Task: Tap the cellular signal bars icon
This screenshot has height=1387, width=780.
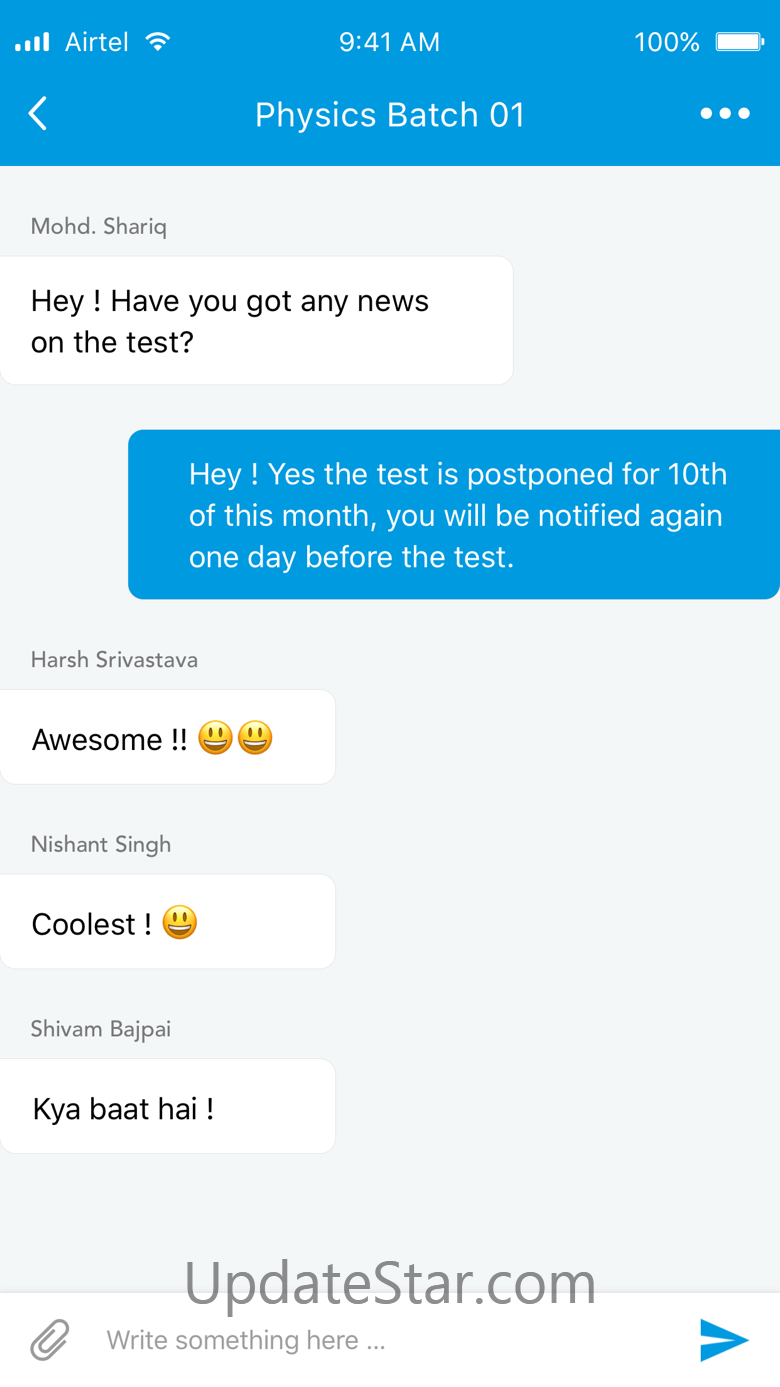Action: (x=32, y=43)
